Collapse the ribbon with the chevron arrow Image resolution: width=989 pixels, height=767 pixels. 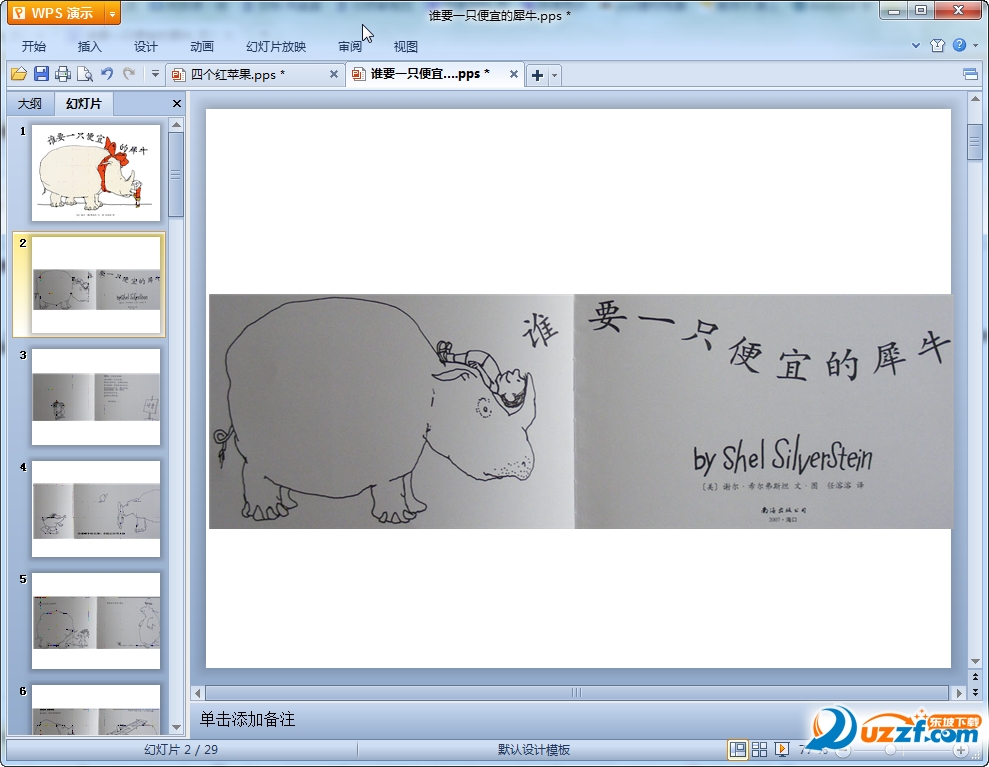click(916, 45)
